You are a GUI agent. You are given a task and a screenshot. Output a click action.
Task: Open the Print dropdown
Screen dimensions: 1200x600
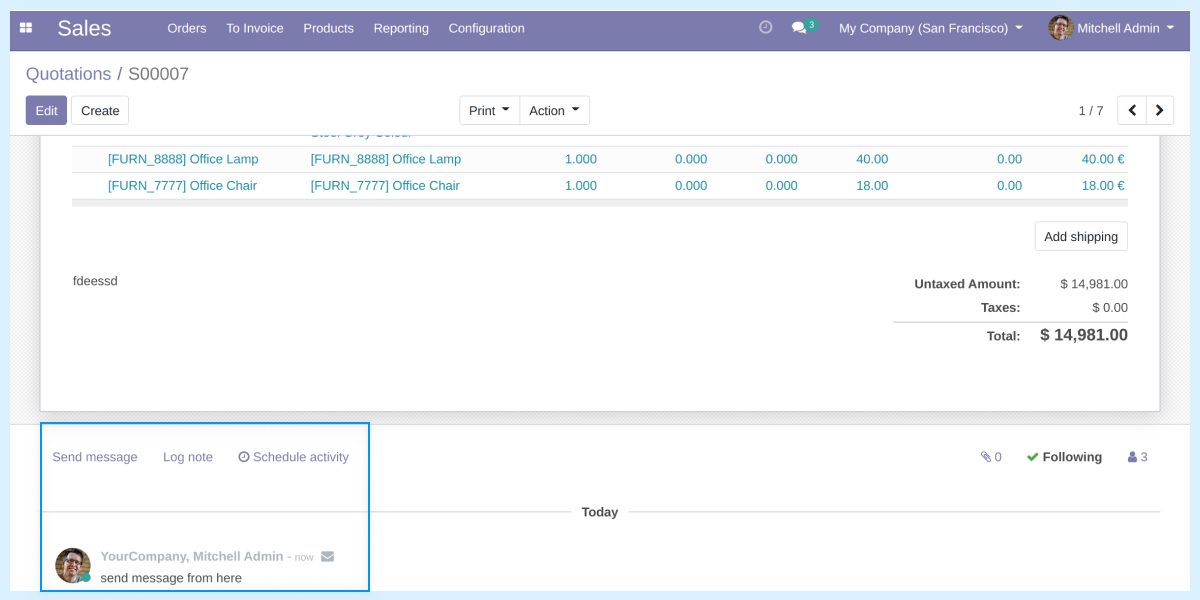coord(489,110)
